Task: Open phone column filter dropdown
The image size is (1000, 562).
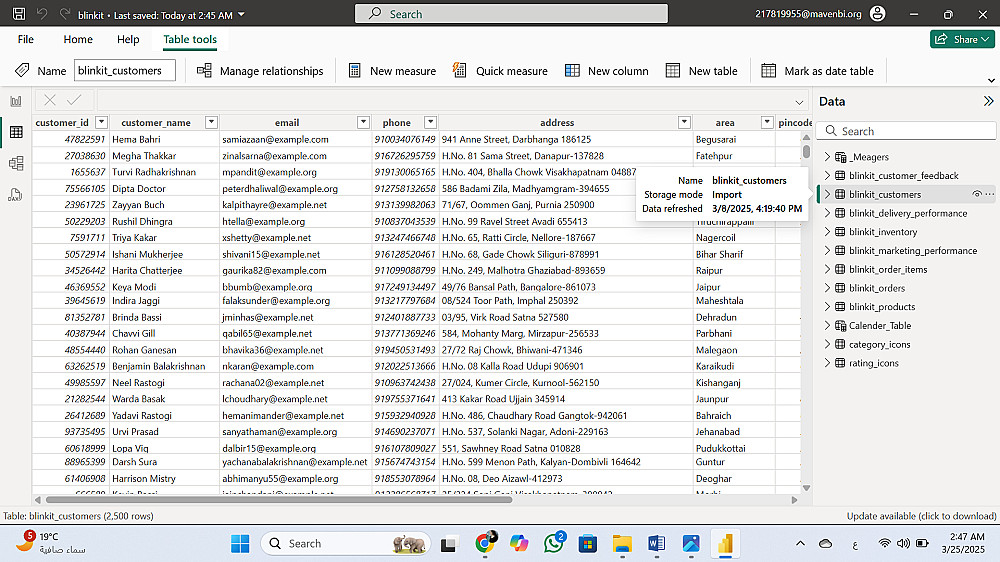Action: 430,122
